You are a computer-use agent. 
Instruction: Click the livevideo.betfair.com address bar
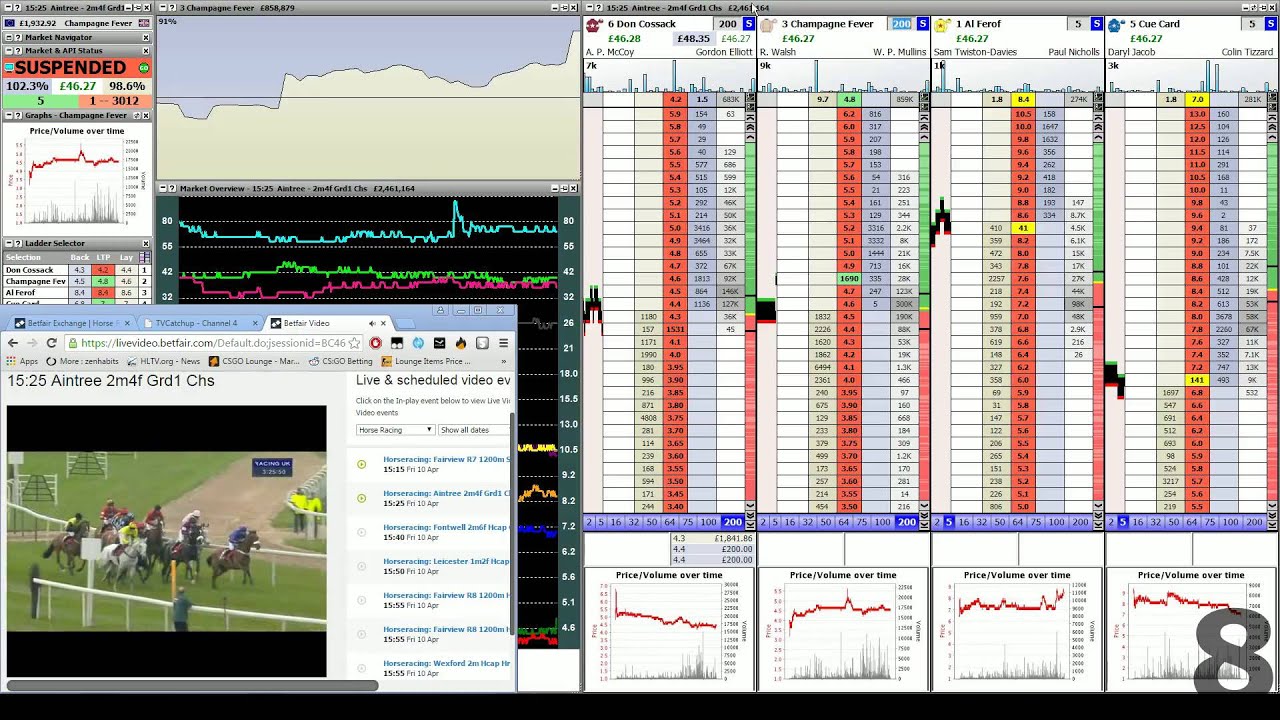click(212, 343)
